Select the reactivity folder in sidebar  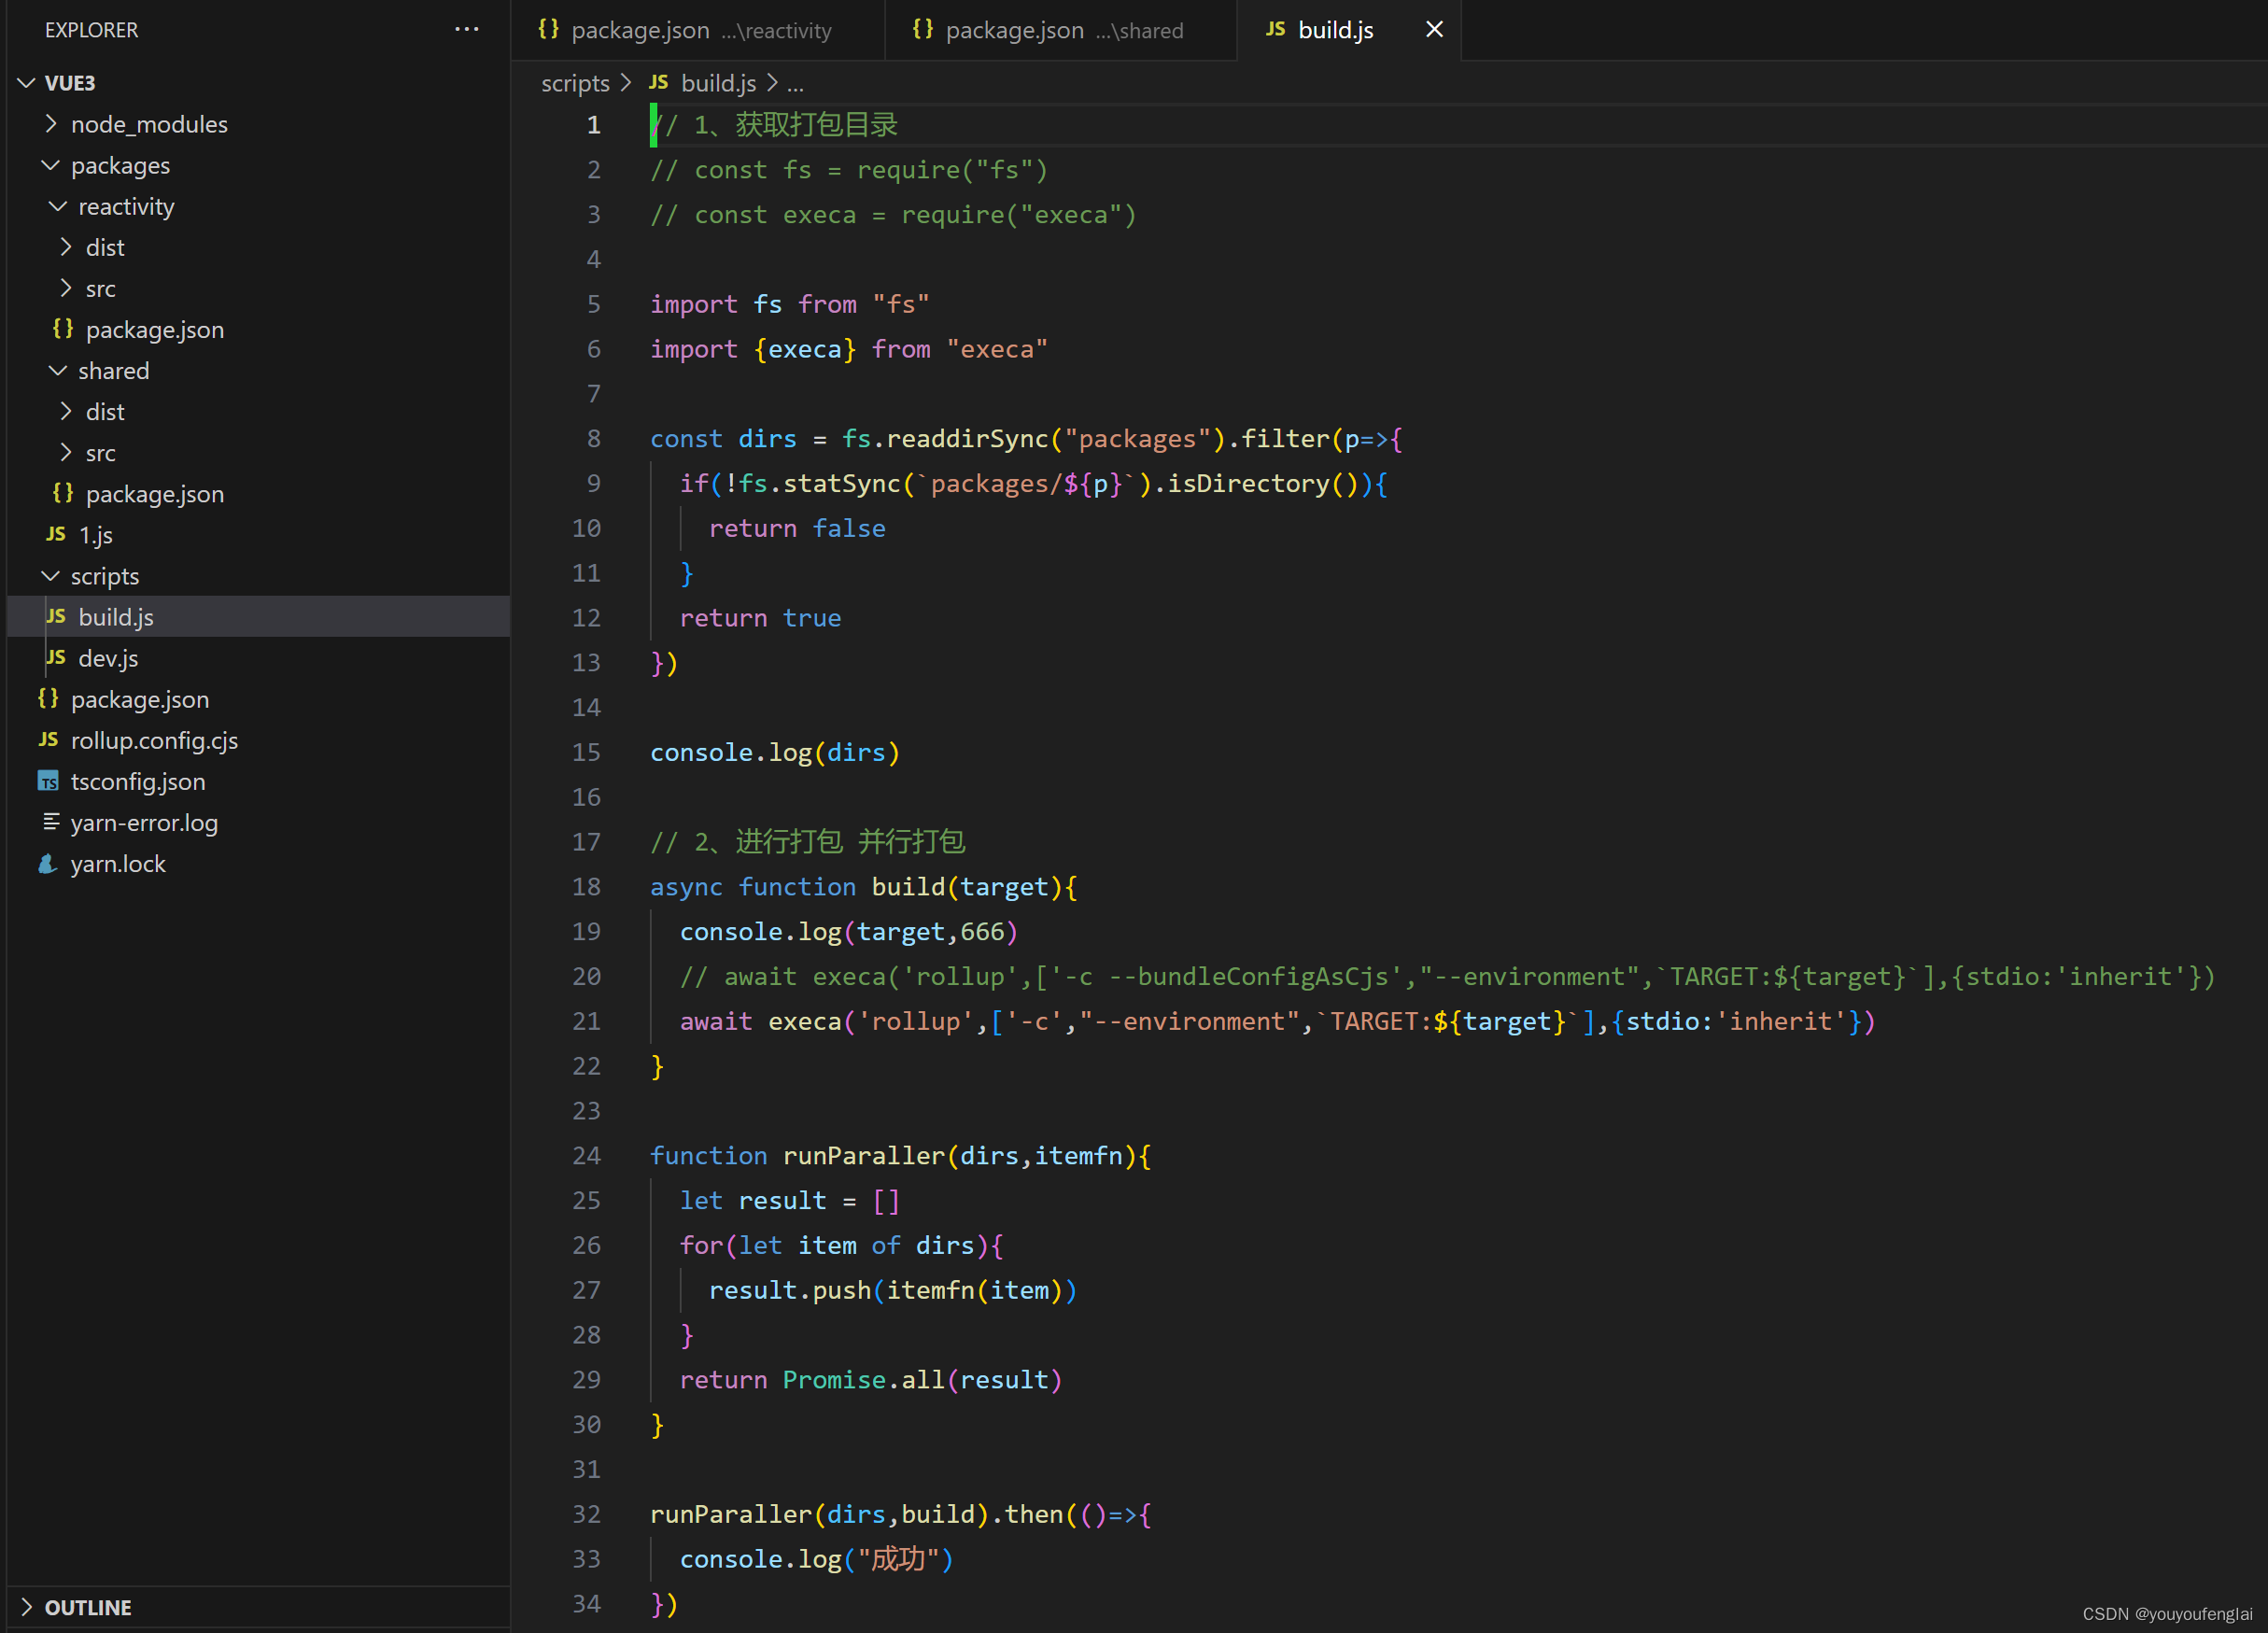click(x=125, y=206)
